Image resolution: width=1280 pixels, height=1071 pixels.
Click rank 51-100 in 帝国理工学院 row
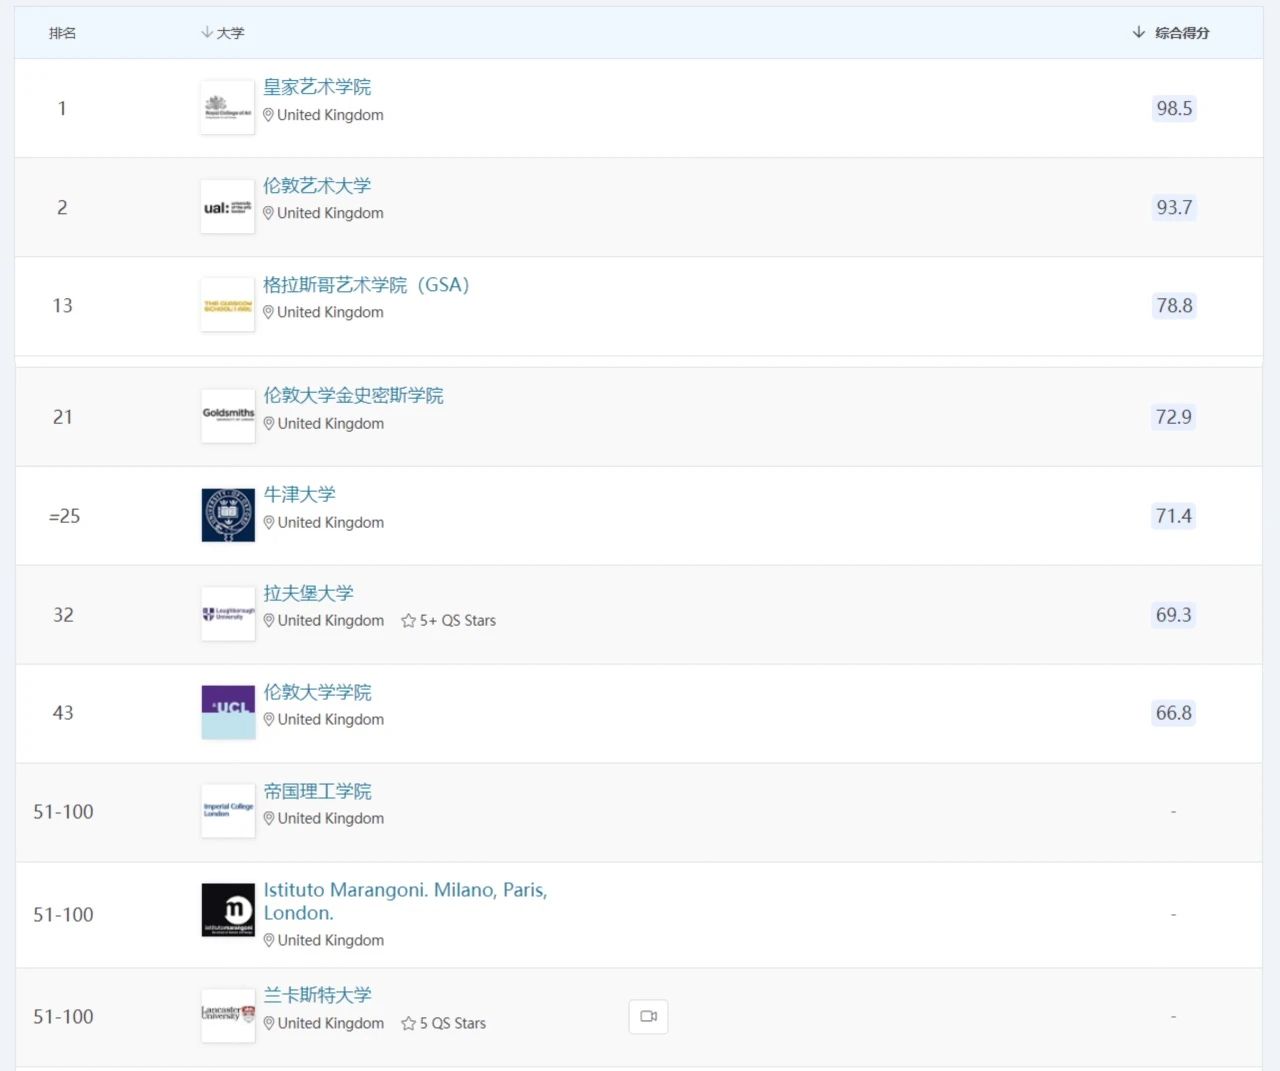pos(63,811)
